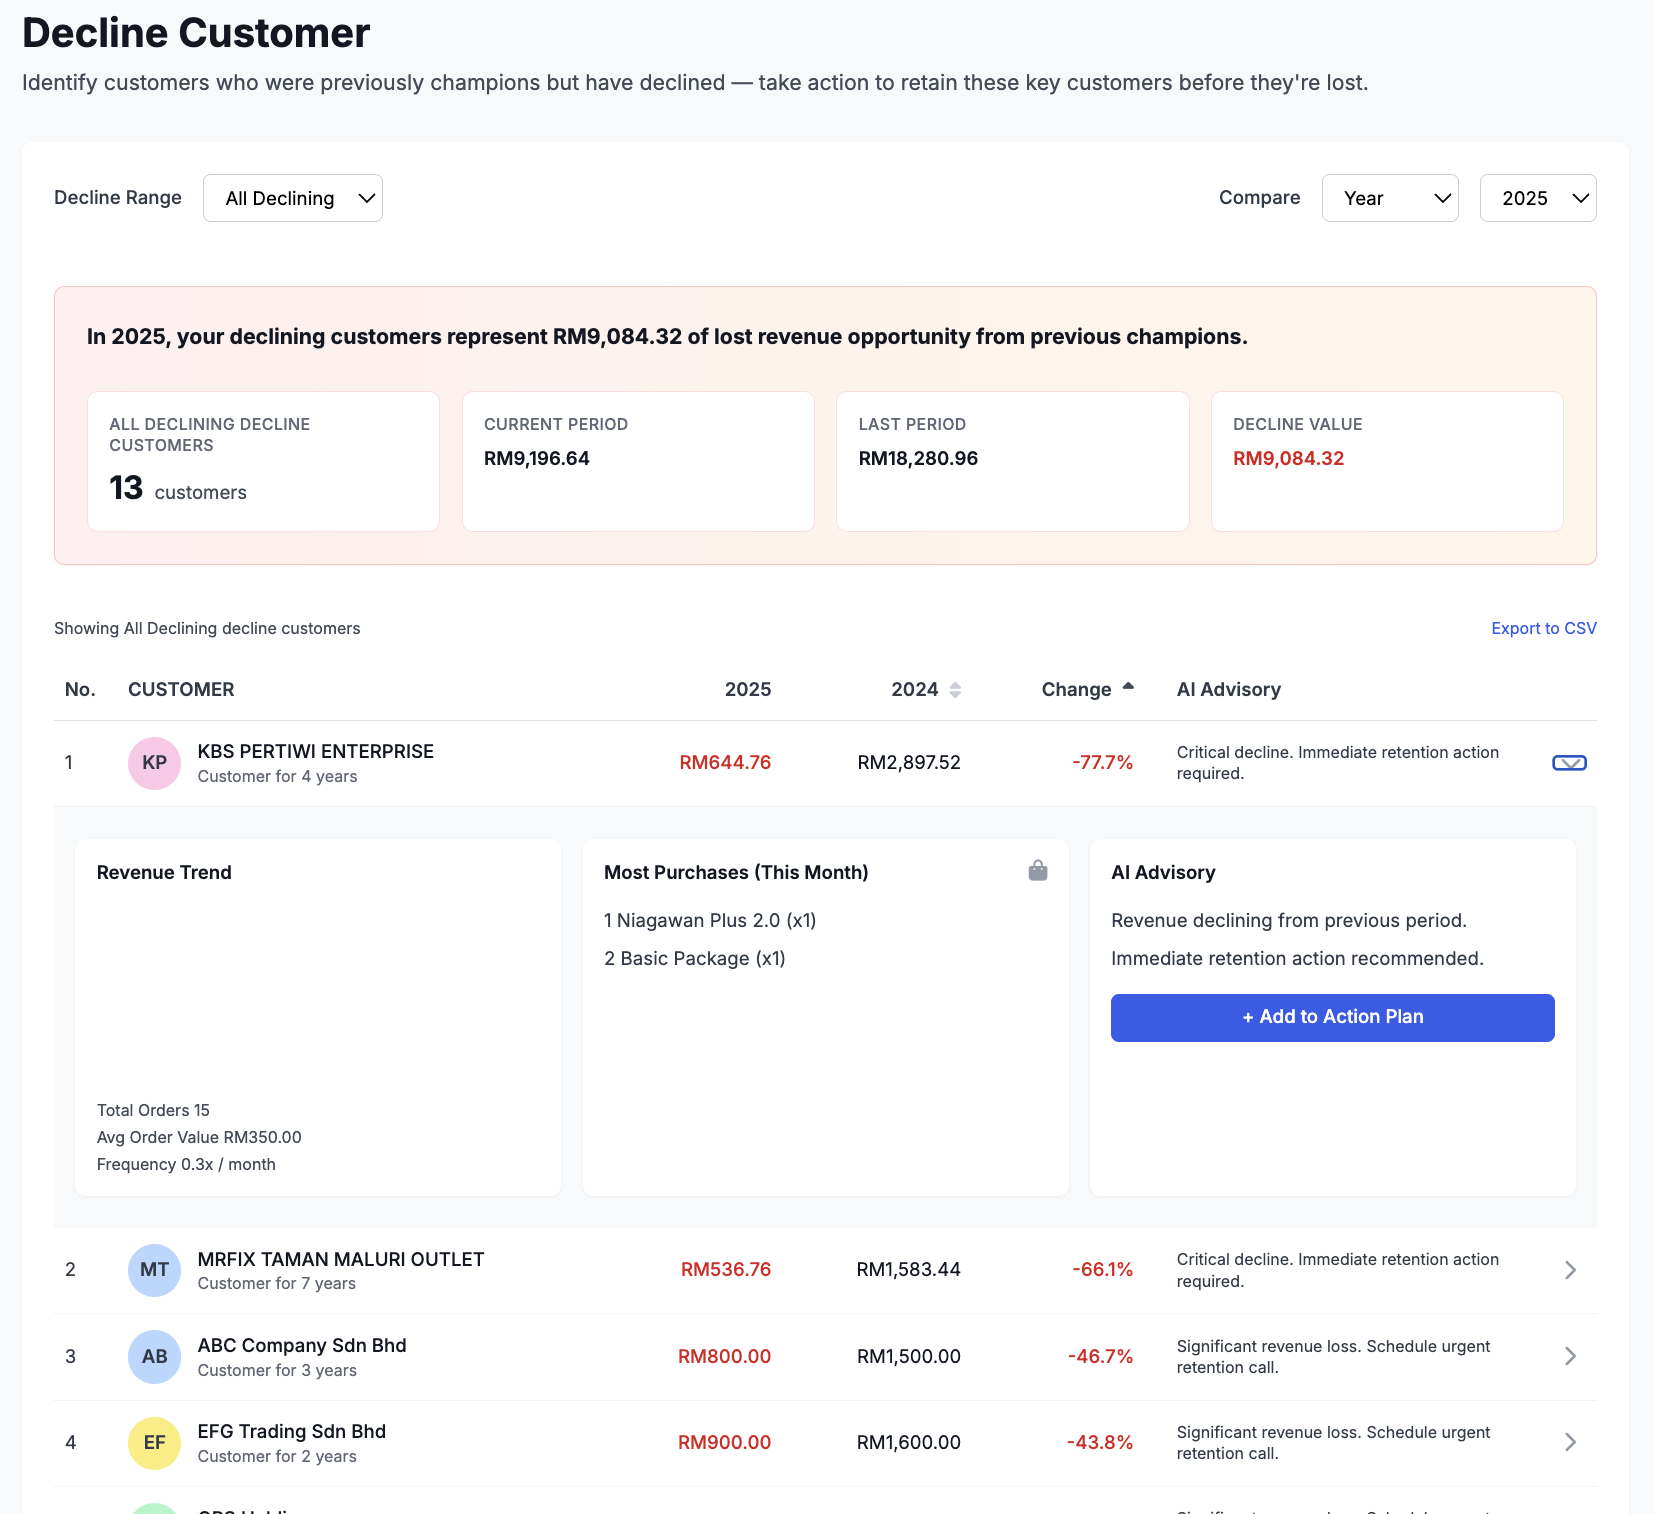Expand details for MRFIX TAMAN MALURI OUTLET

coord(1569,1270)
